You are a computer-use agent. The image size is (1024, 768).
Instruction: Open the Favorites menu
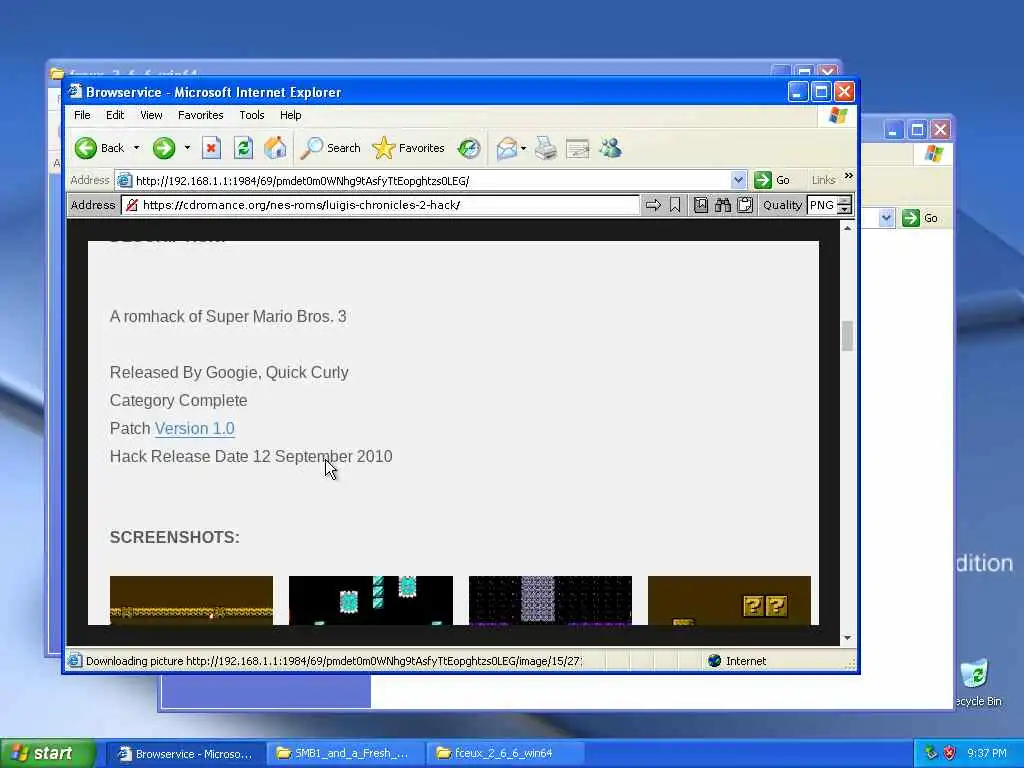tap(200, 115)
